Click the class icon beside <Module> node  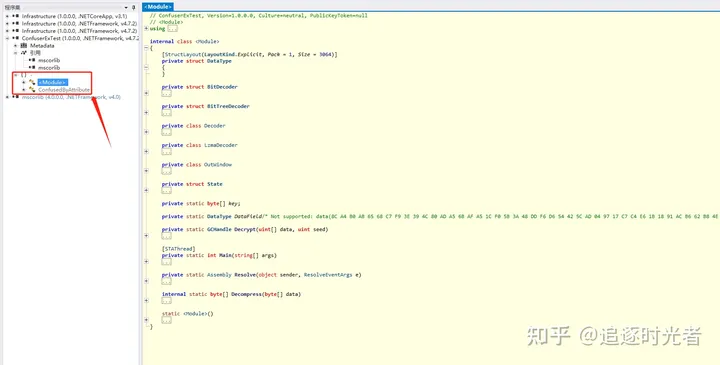pos(32,82)
